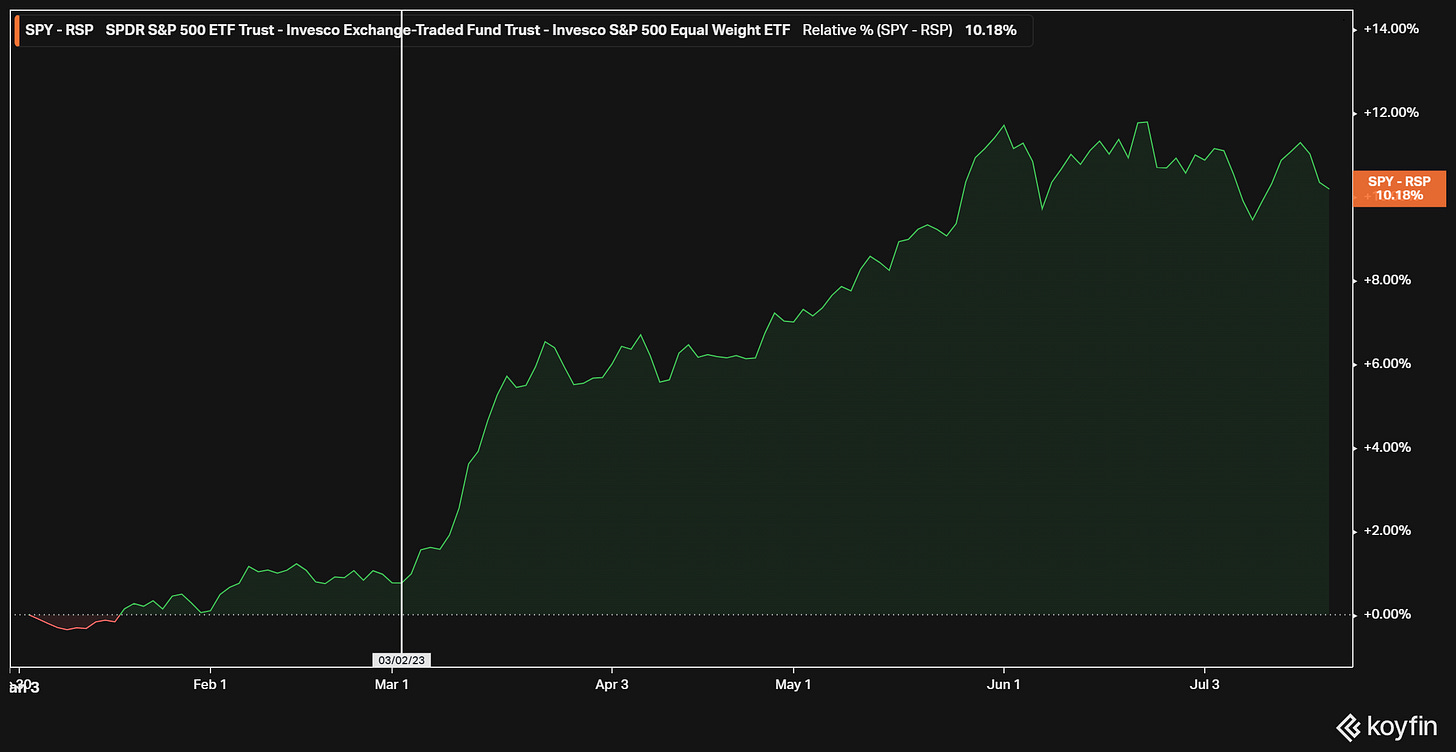Click the Feb 1 date label

[210, 684]
